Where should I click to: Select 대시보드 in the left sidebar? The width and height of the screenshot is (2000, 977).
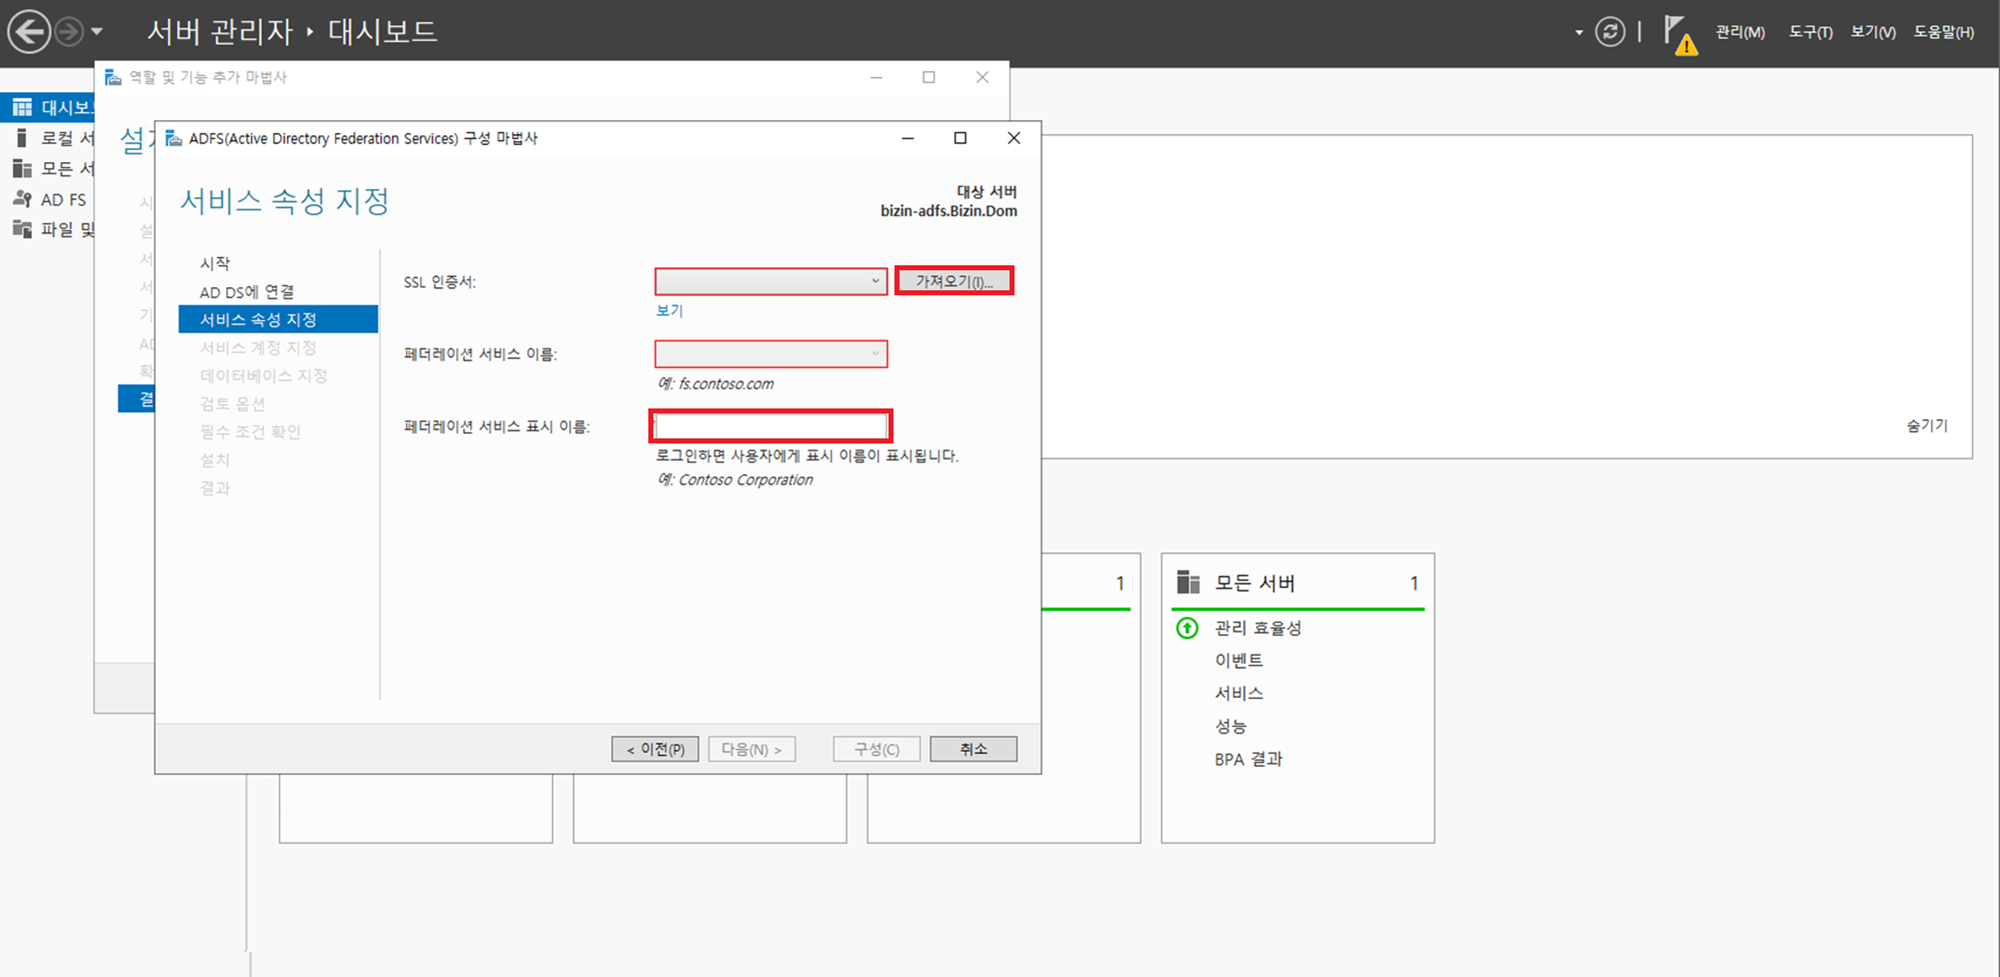point(48,107)
